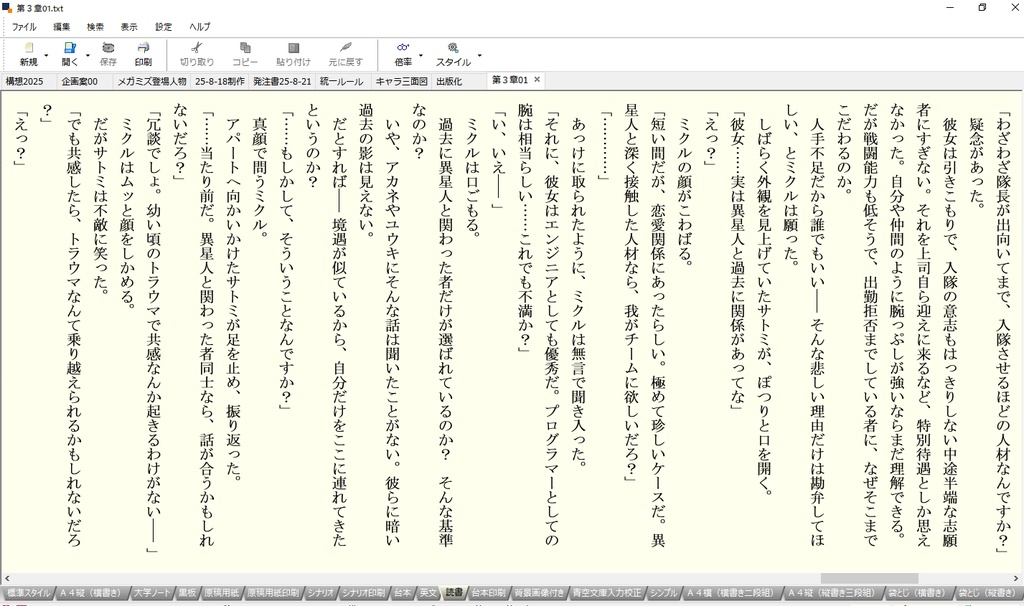The image size is (1024, 606).
Task: Click the 第3章01.txt app icon in title bar
Action: (7, 8)
